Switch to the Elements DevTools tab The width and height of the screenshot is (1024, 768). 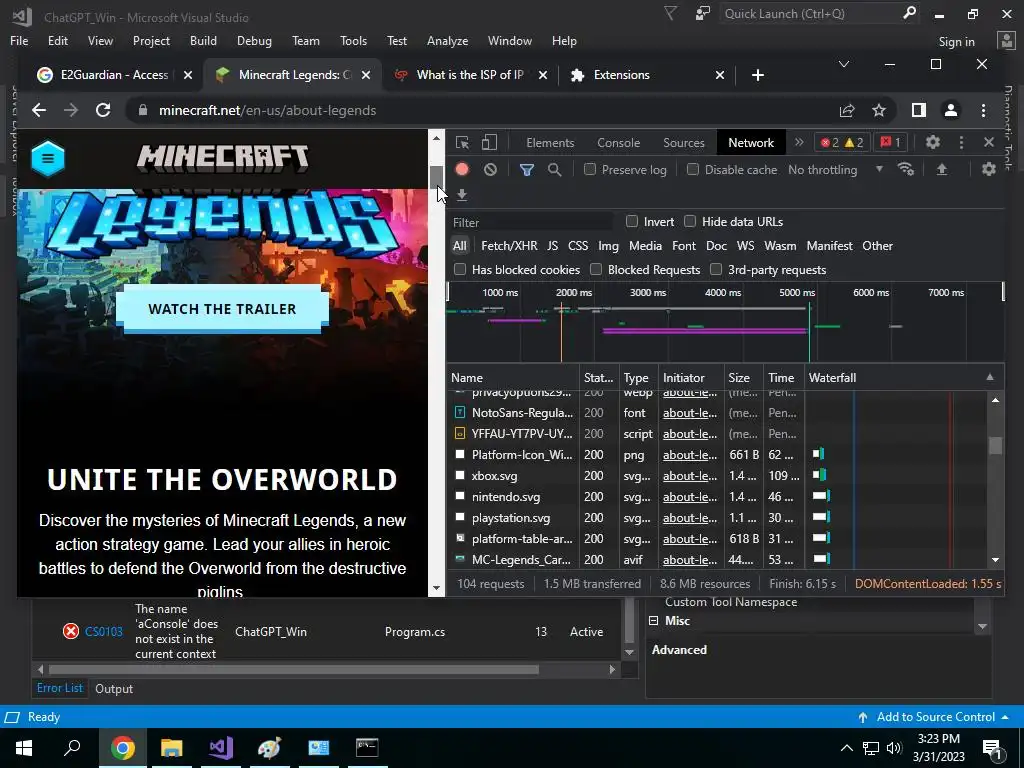pos(550,142)
